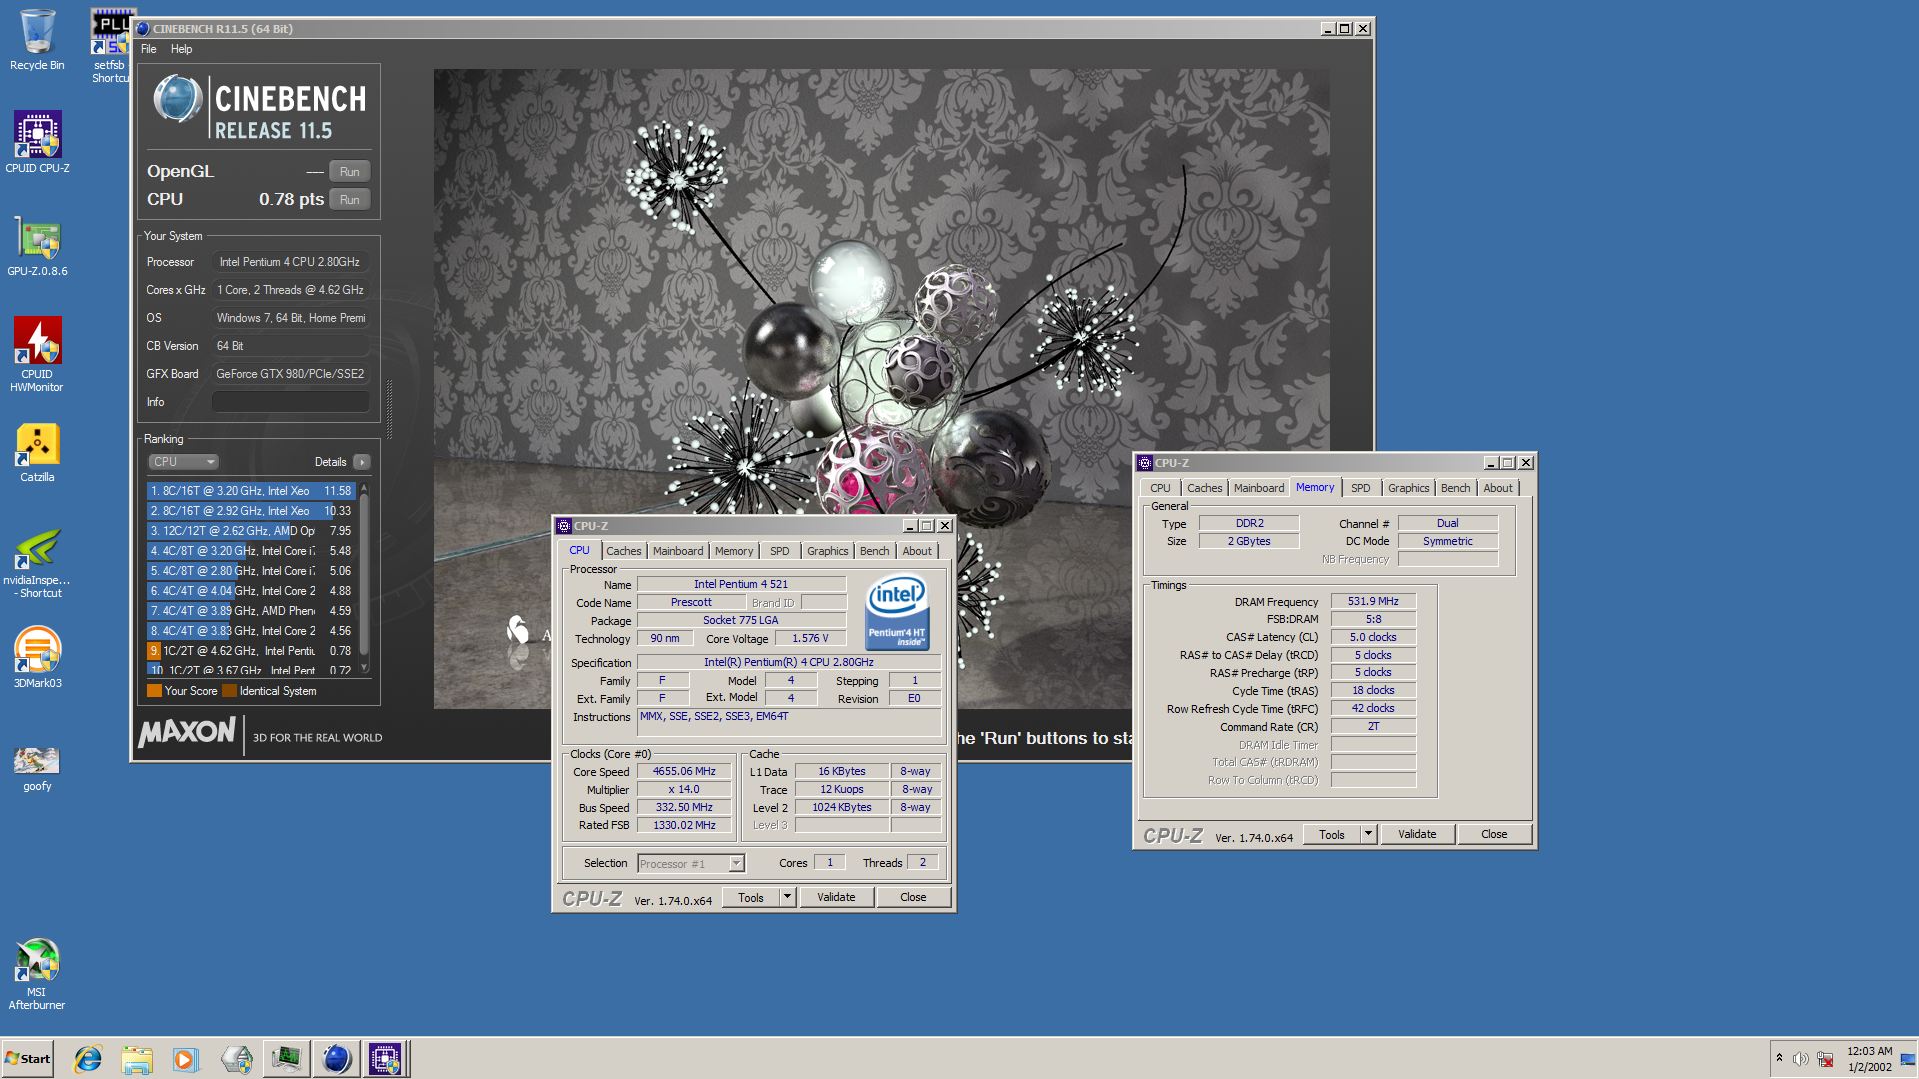The height and width of the screenshot is (1079, 1919).
Task: Run the OpenGL benchmark
Action: point(349,172)
